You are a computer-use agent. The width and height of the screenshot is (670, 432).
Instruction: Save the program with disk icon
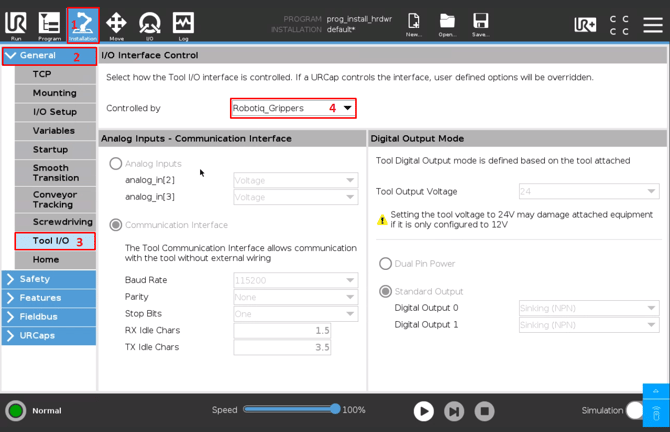point(480,25)
